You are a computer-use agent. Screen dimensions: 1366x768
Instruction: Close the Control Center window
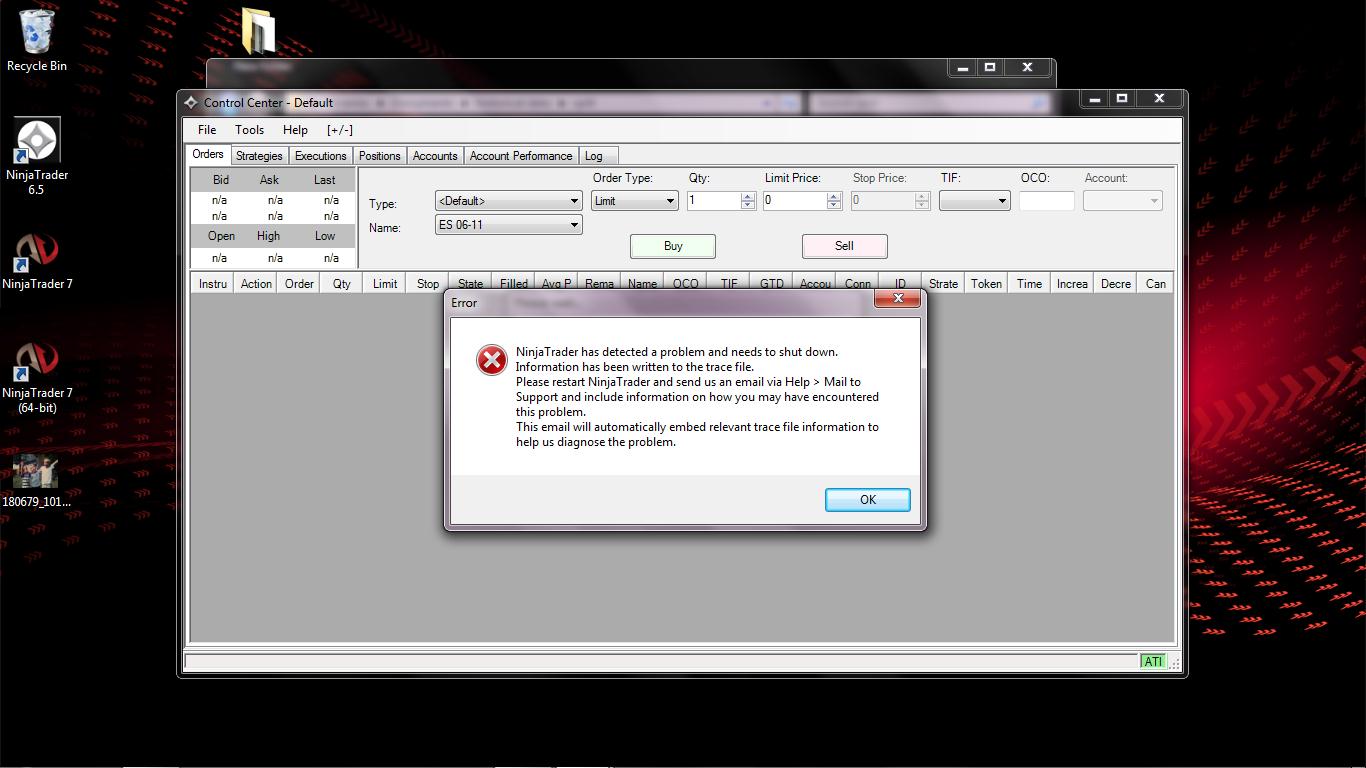1159,98
